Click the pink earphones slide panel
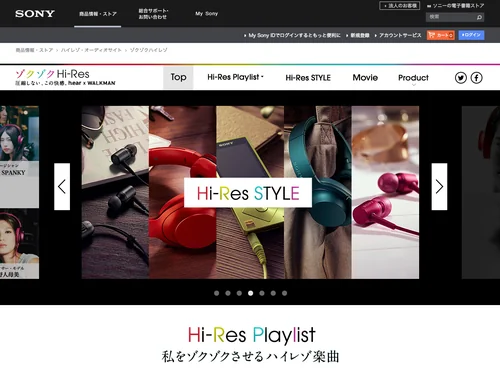The width and height of the screenshot is (500, 375). point(385,192)
